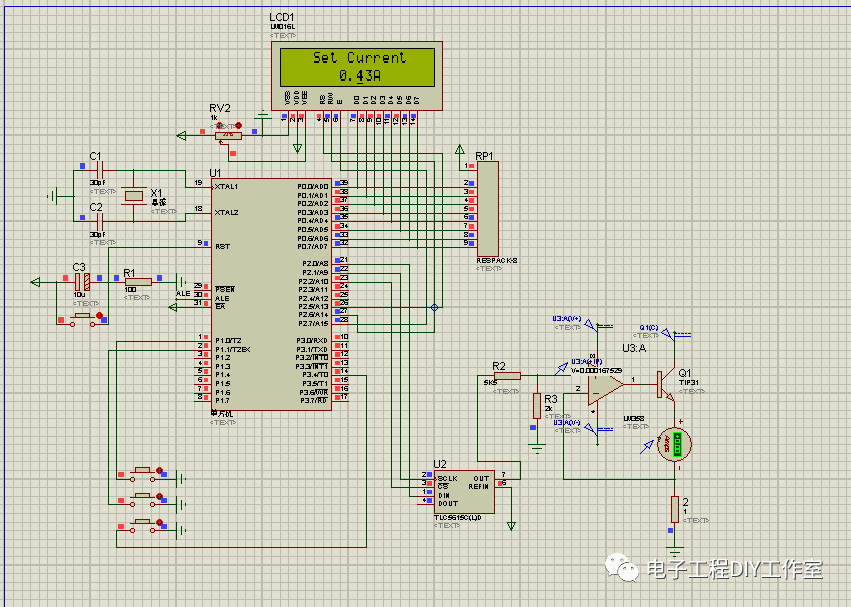Select the current probe arrow beside ammeter
This screenshot has width=851, height=607.
(x=647, y=446)
